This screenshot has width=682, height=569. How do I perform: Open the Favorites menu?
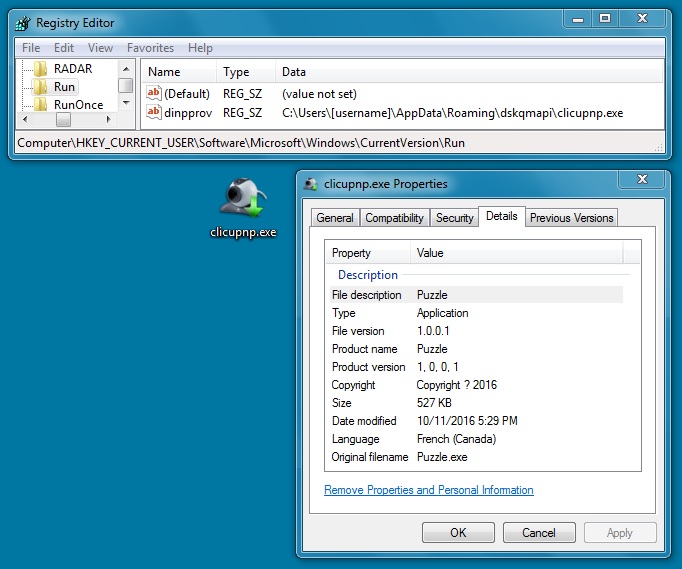pos(150,48)
